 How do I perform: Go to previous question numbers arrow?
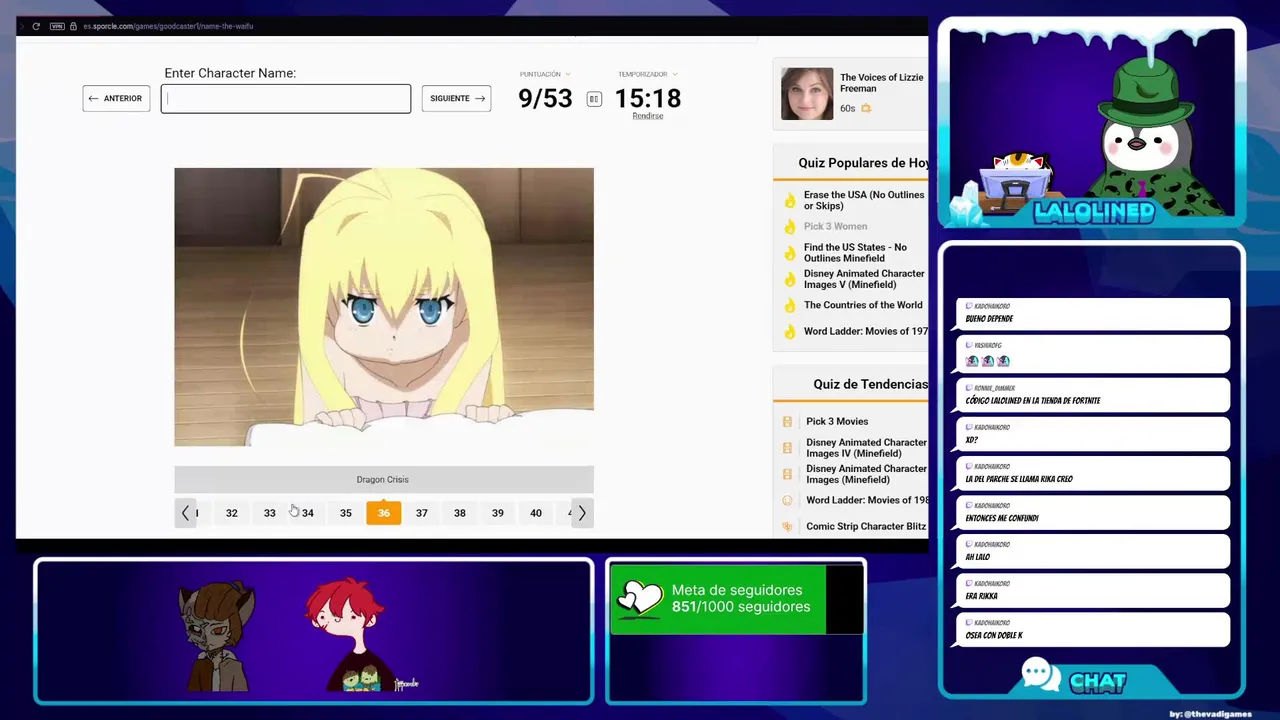(185, 513)
